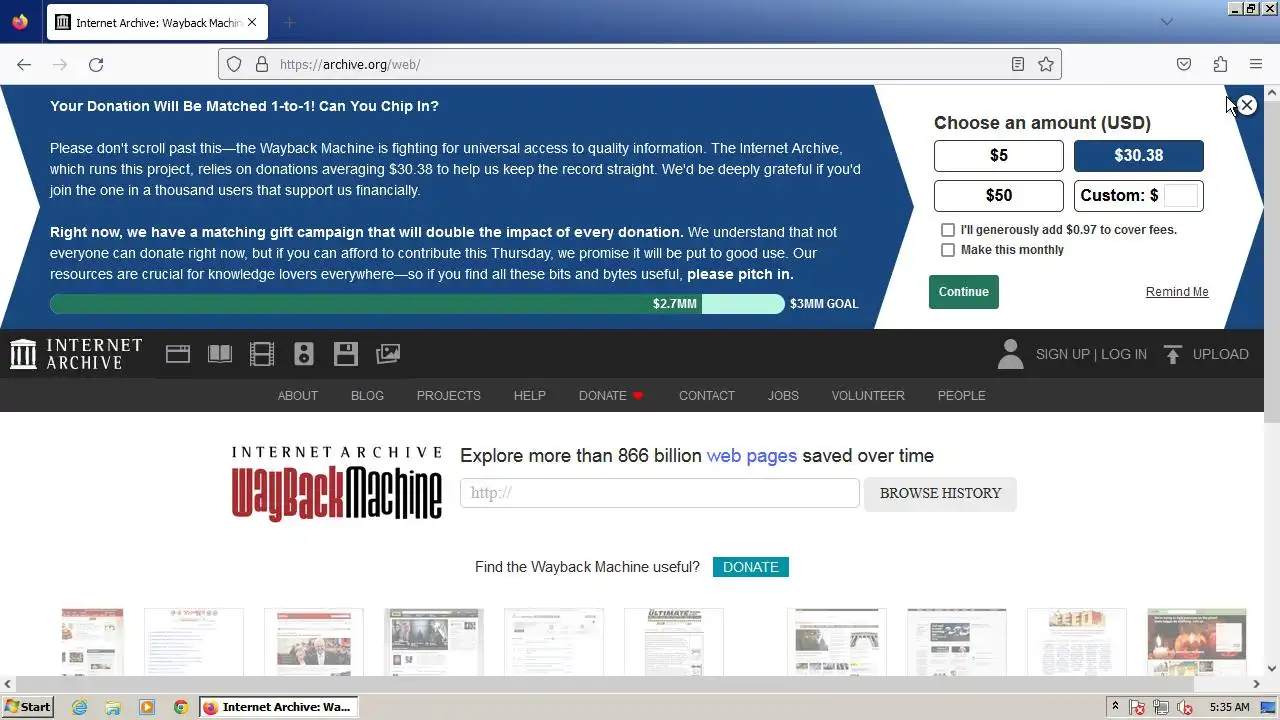This screenshot has height=720, width=1280.
Task: Open the HELP menu item
Action: [x=530, y=396]
